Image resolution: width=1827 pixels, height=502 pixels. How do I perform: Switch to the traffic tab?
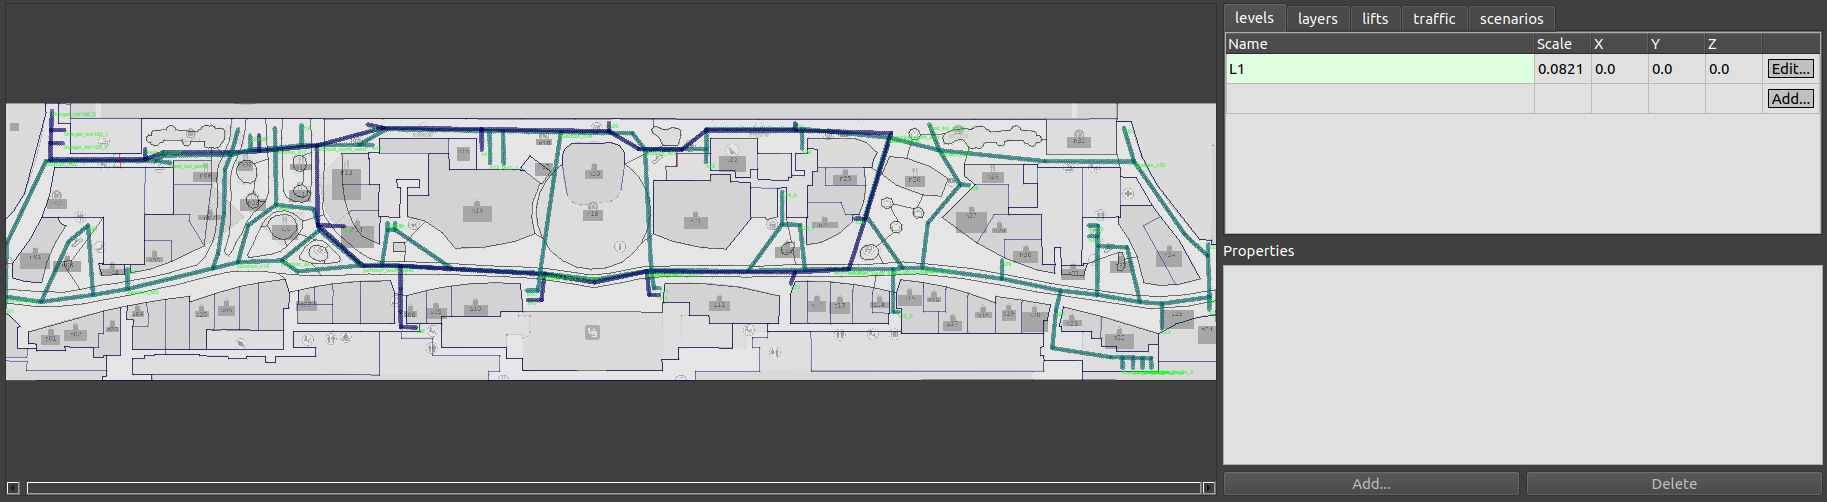coord(1434,19)
